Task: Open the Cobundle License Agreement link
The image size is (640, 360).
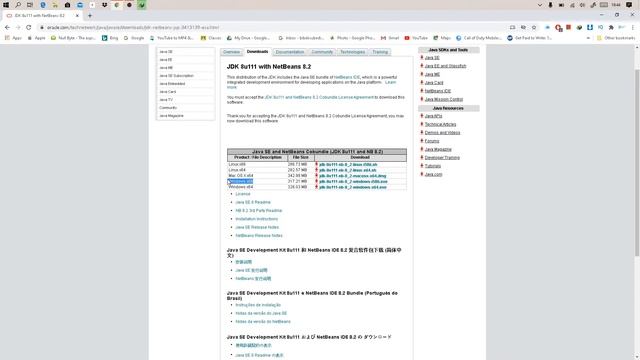Action: pyautogui.click(x=319, y=97)
